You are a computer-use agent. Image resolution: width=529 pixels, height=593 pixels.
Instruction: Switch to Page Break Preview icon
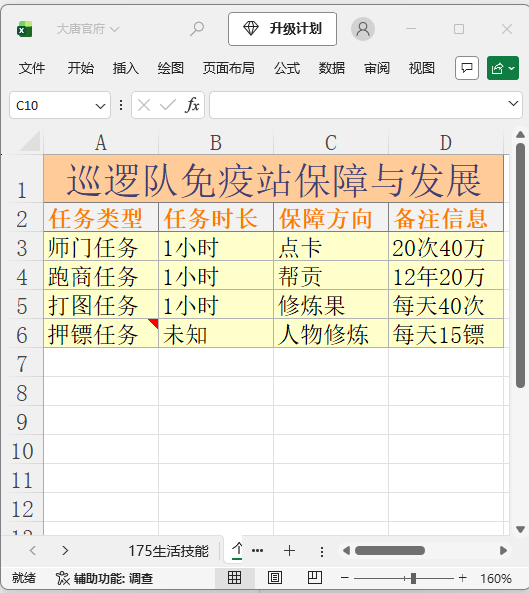(315, 578)
